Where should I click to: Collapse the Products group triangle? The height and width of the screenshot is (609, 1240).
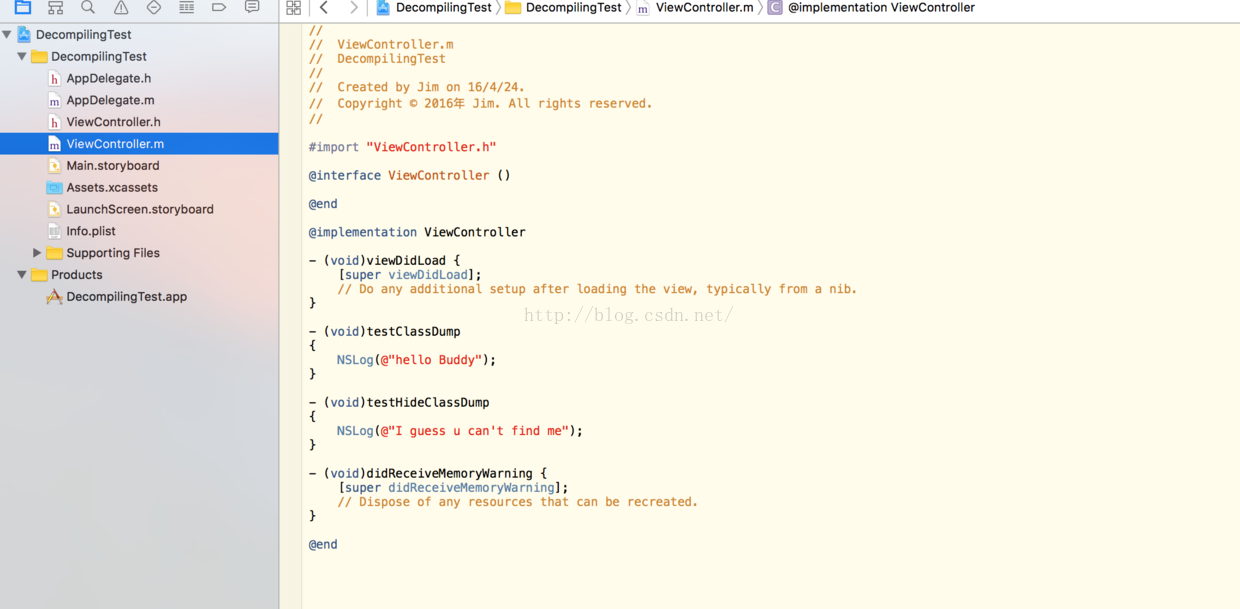click(x=22, y=275)
